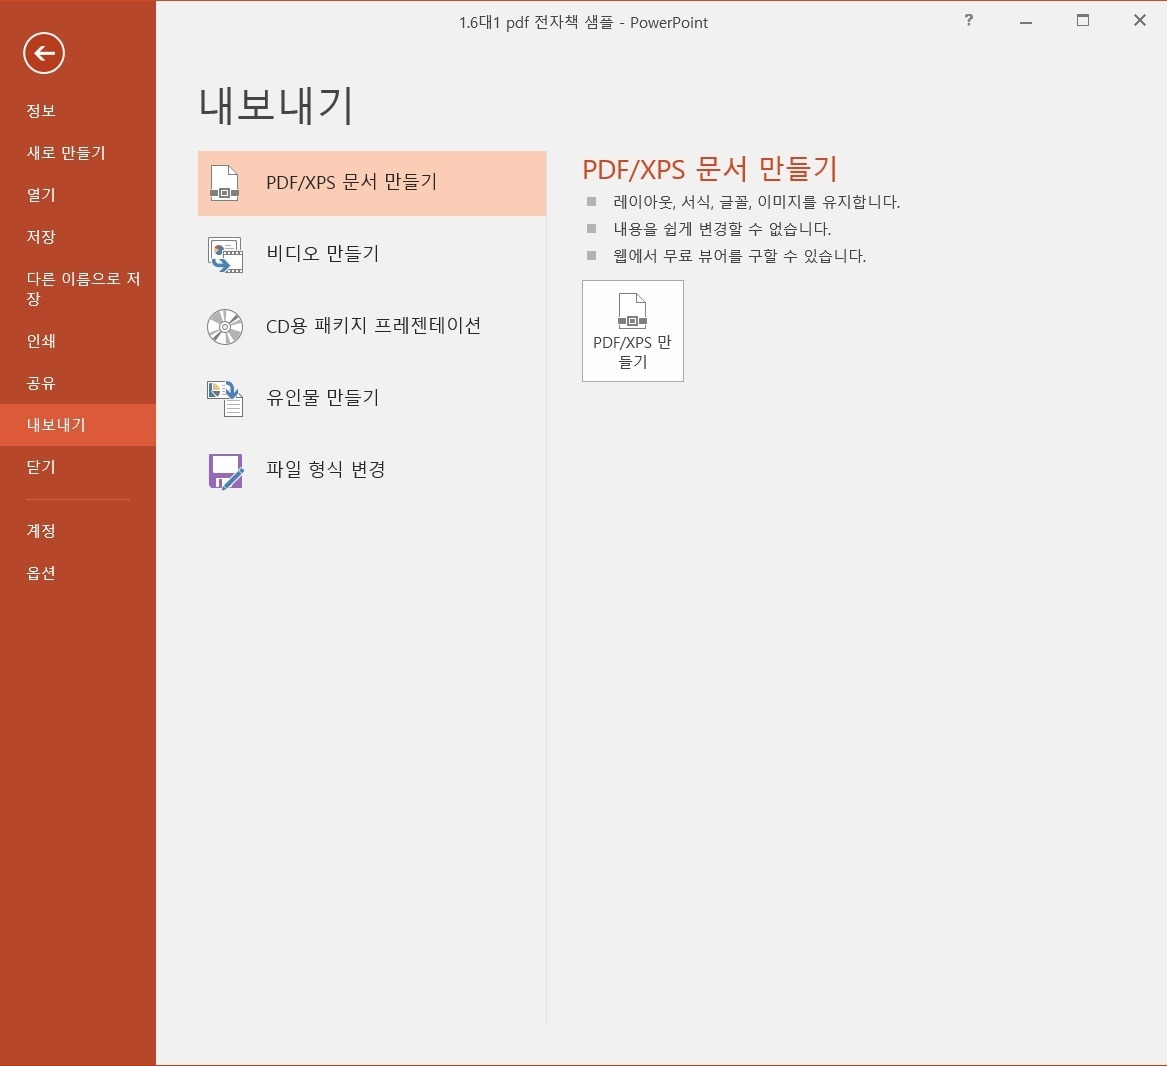Viewport: 1167px width, 1066px height.
Task: Select the CD package presentation disc icon
Action: coord(224,326)
